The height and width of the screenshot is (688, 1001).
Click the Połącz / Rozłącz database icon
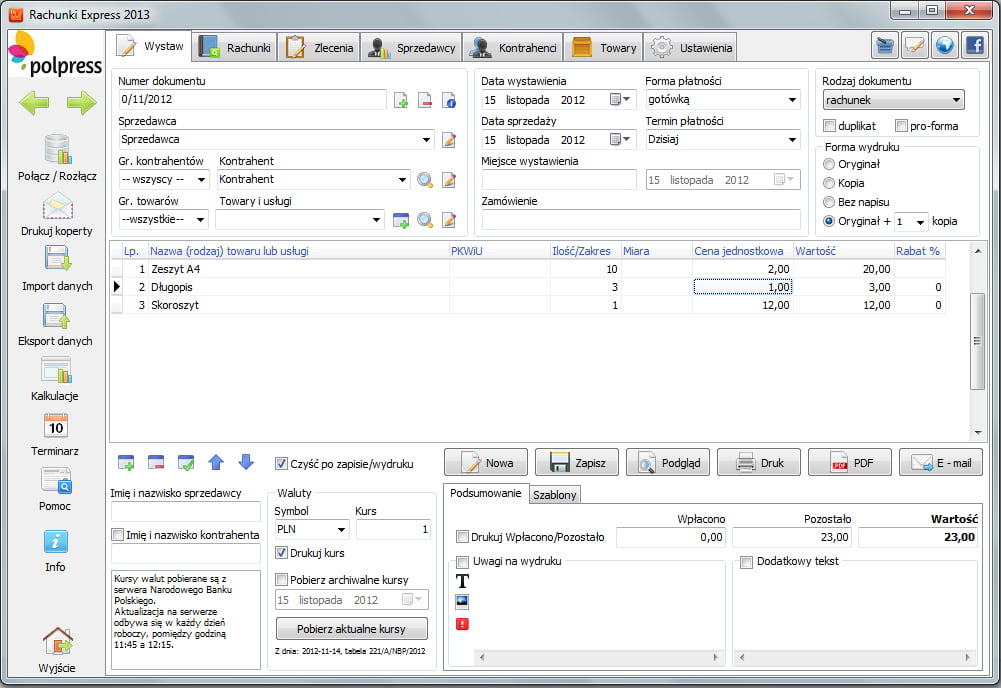pyautogui.click(x=57, y=150)
